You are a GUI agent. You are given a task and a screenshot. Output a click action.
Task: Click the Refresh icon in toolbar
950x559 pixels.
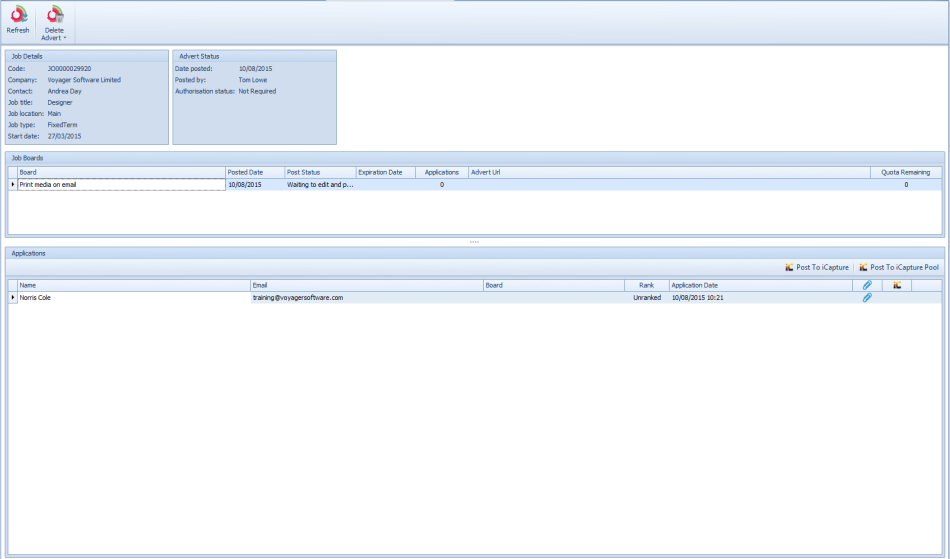(18, 14)
